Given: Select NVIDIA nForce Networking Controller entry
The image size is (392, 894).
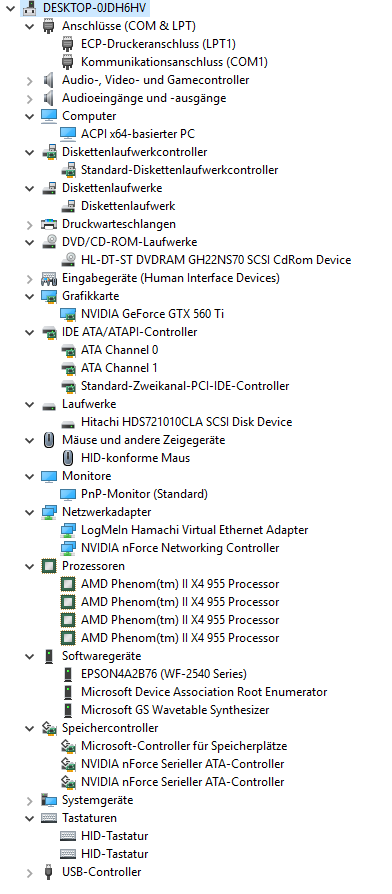Looking at the screenshot, I should [180, 548].
